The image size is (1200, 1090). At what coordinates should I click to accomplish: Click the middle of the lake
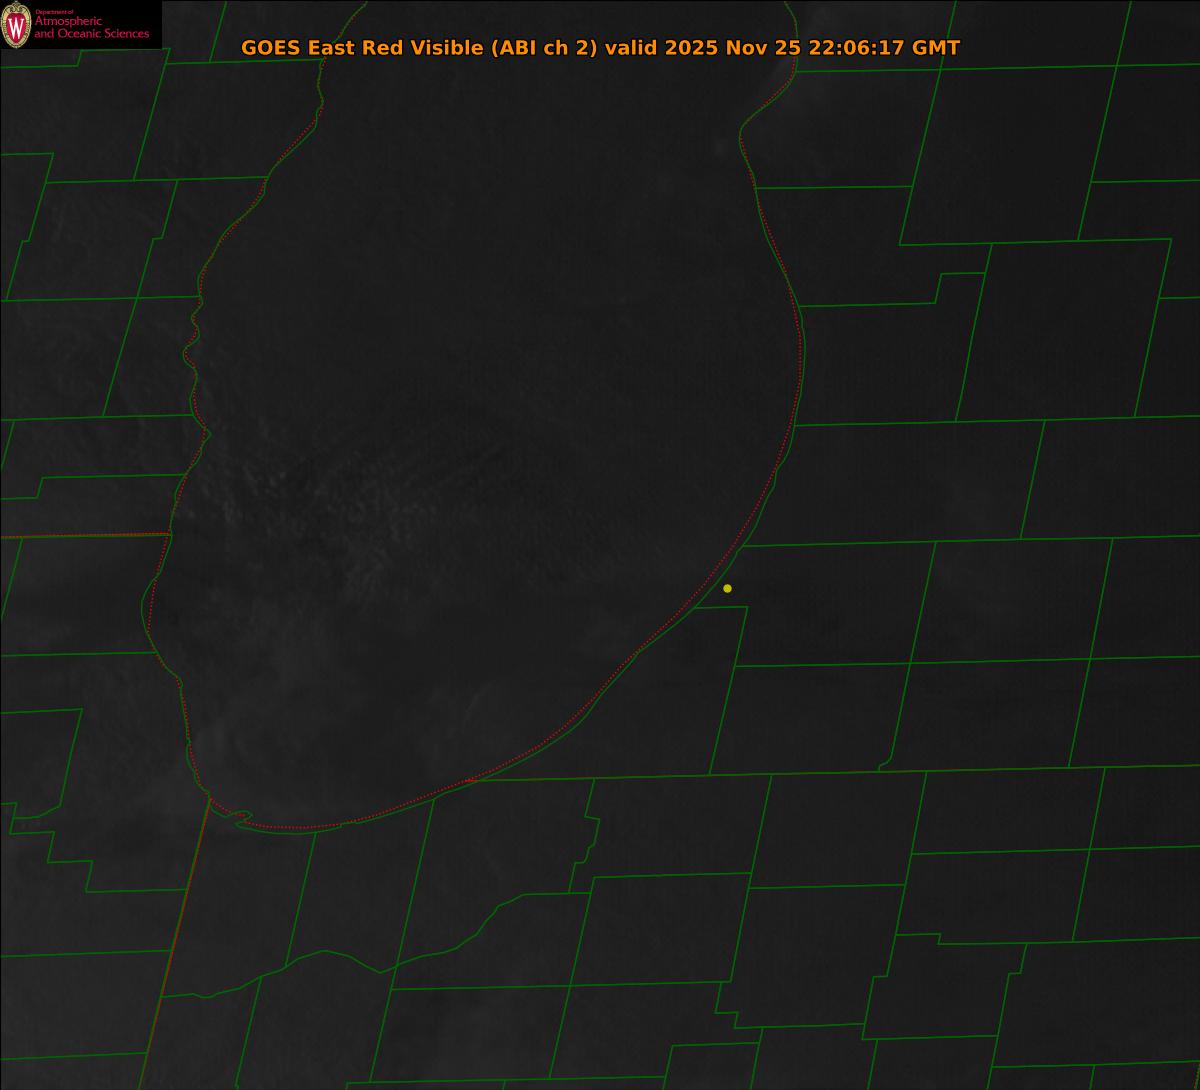point(480,450)
